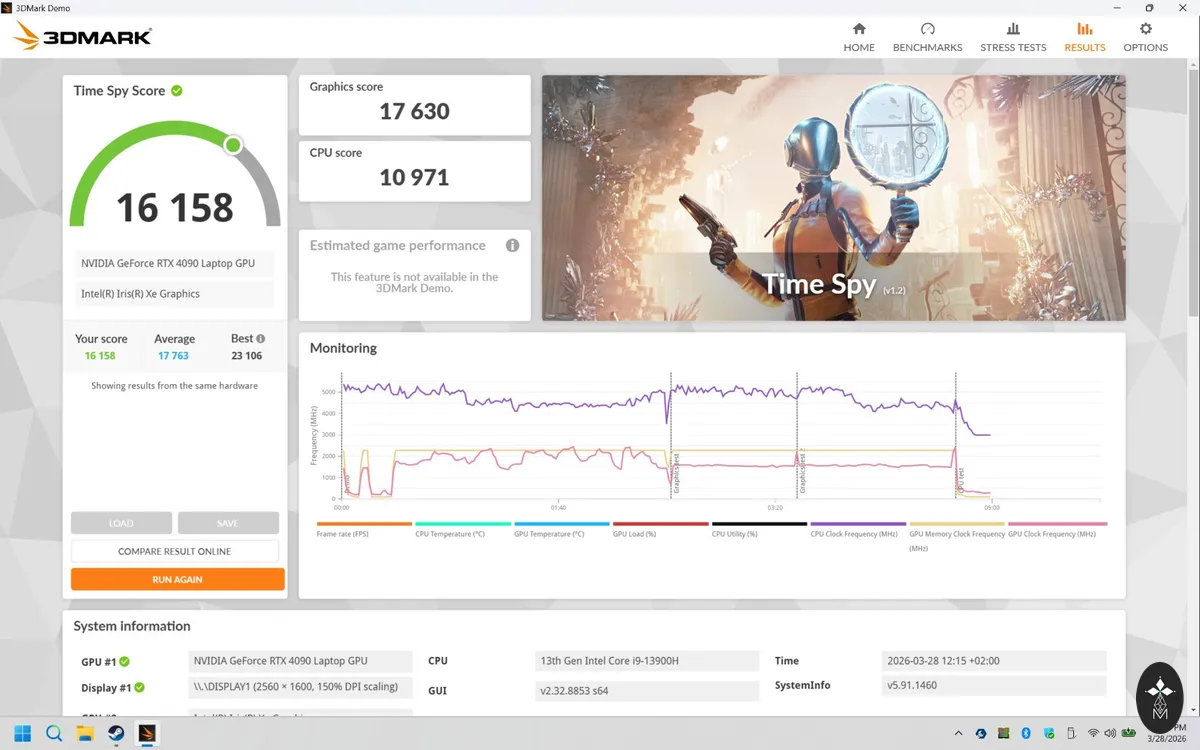Click the GUI version v2.32.8853 s64

point(647,691)
